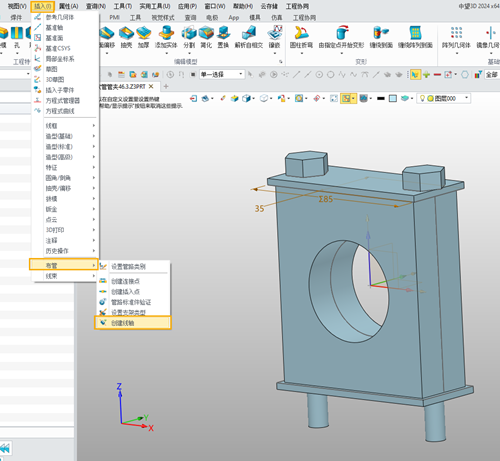Click the 加厚 (Thicken) tool icon
500x461 pixels.
pos(144,33)
